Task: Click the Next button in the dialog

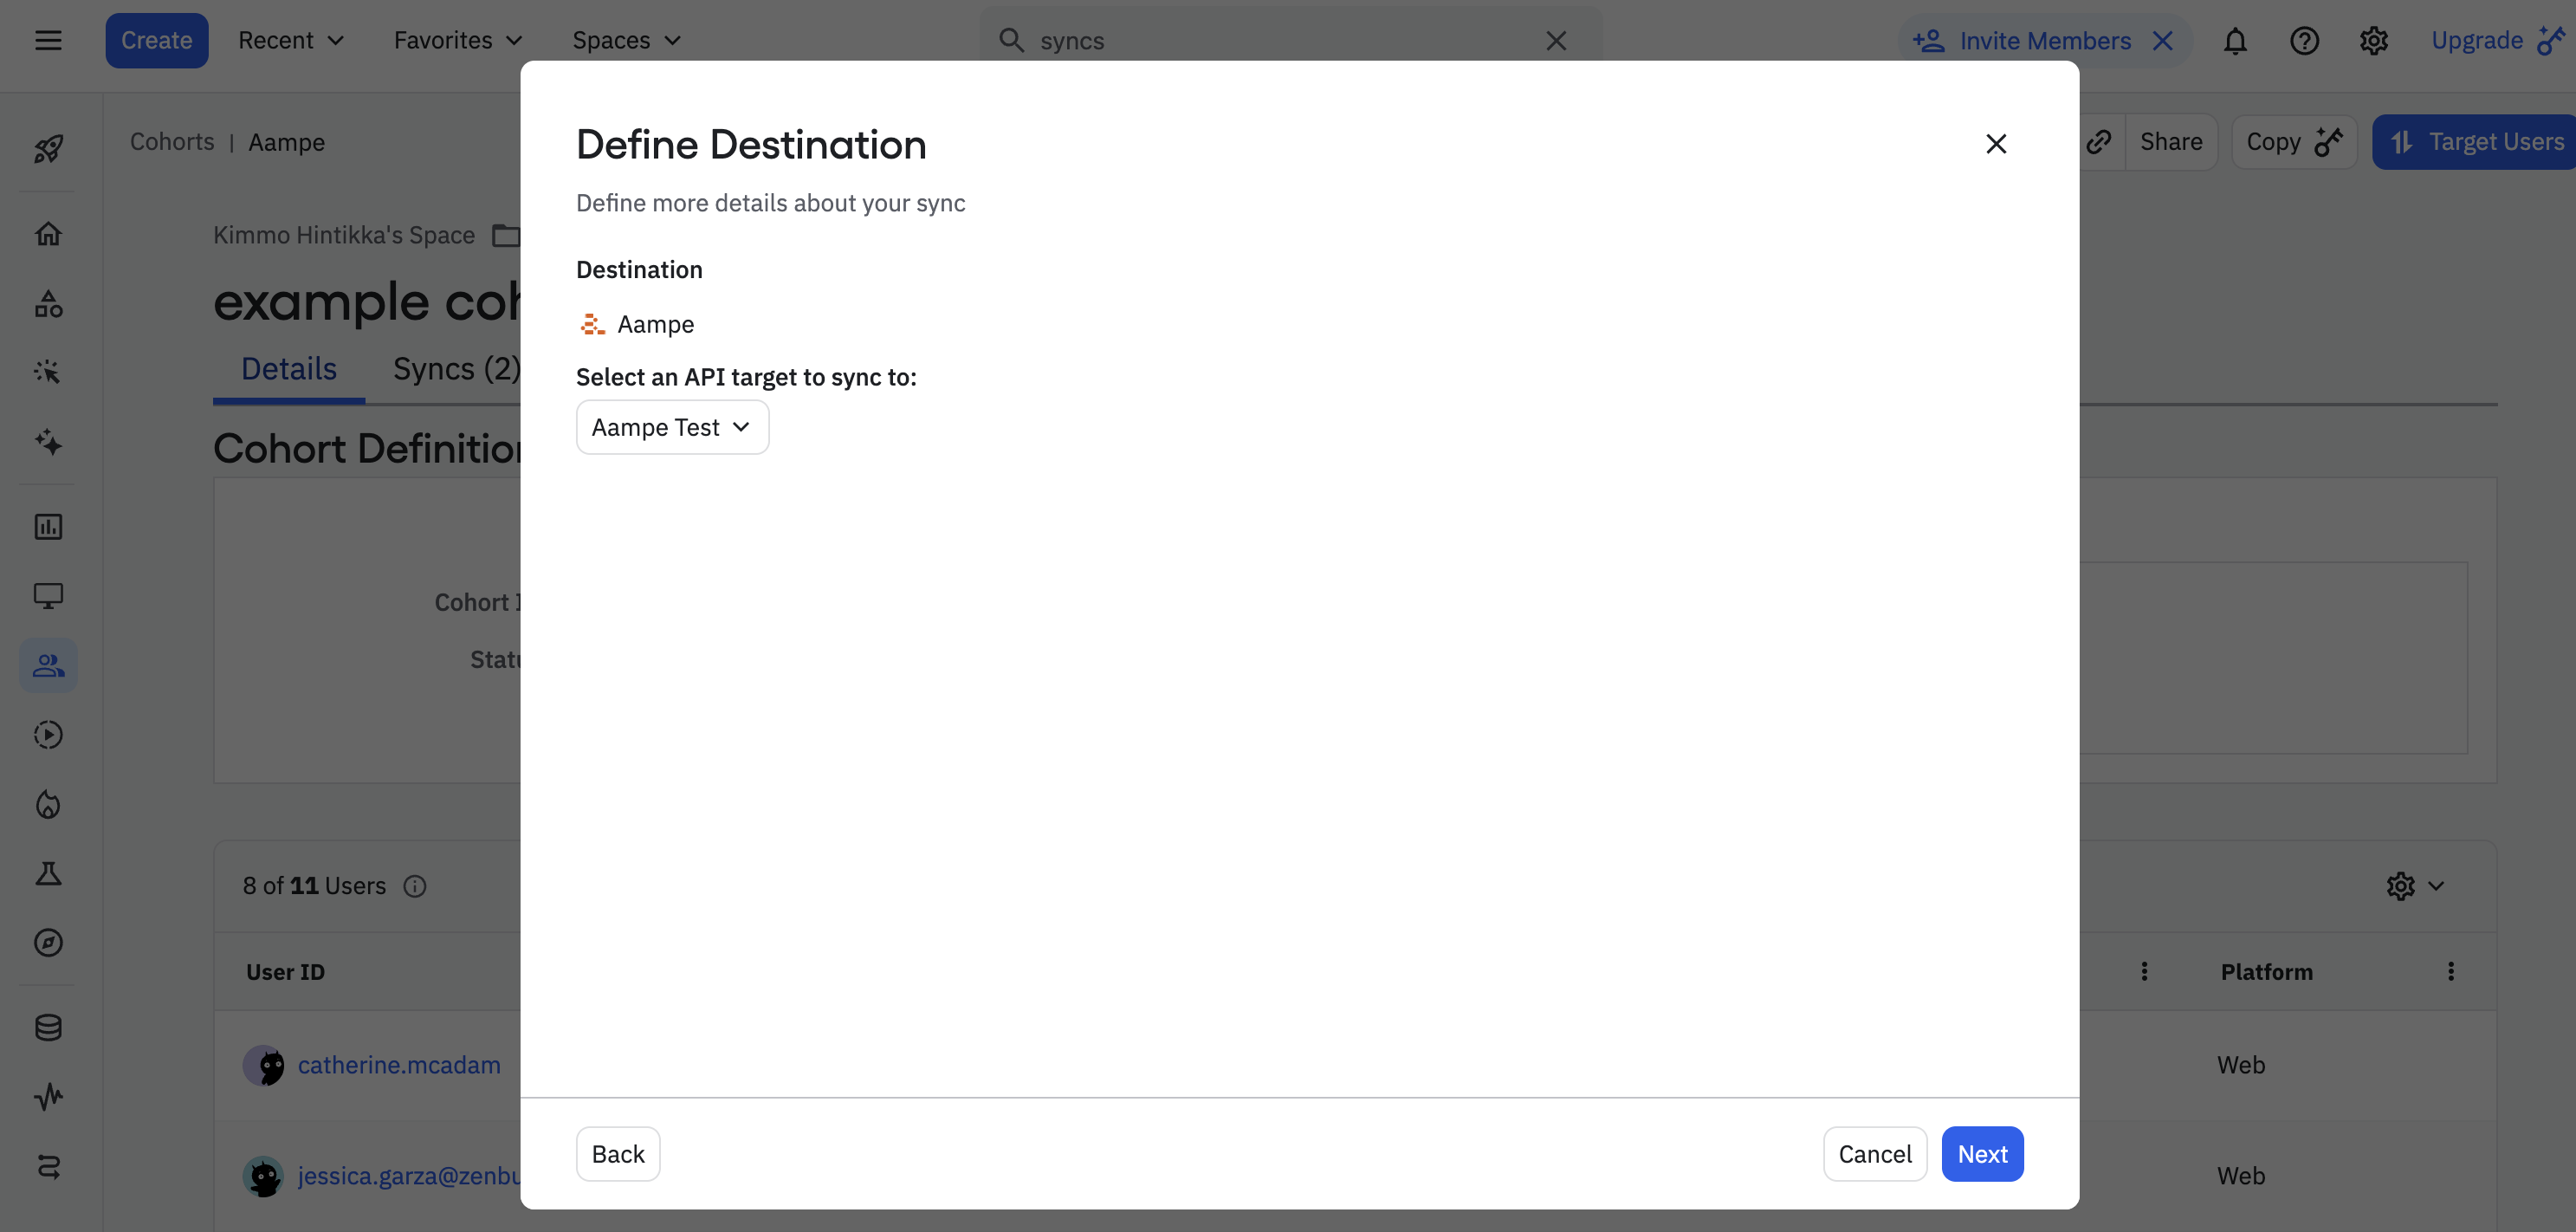Action: 1982,1153
